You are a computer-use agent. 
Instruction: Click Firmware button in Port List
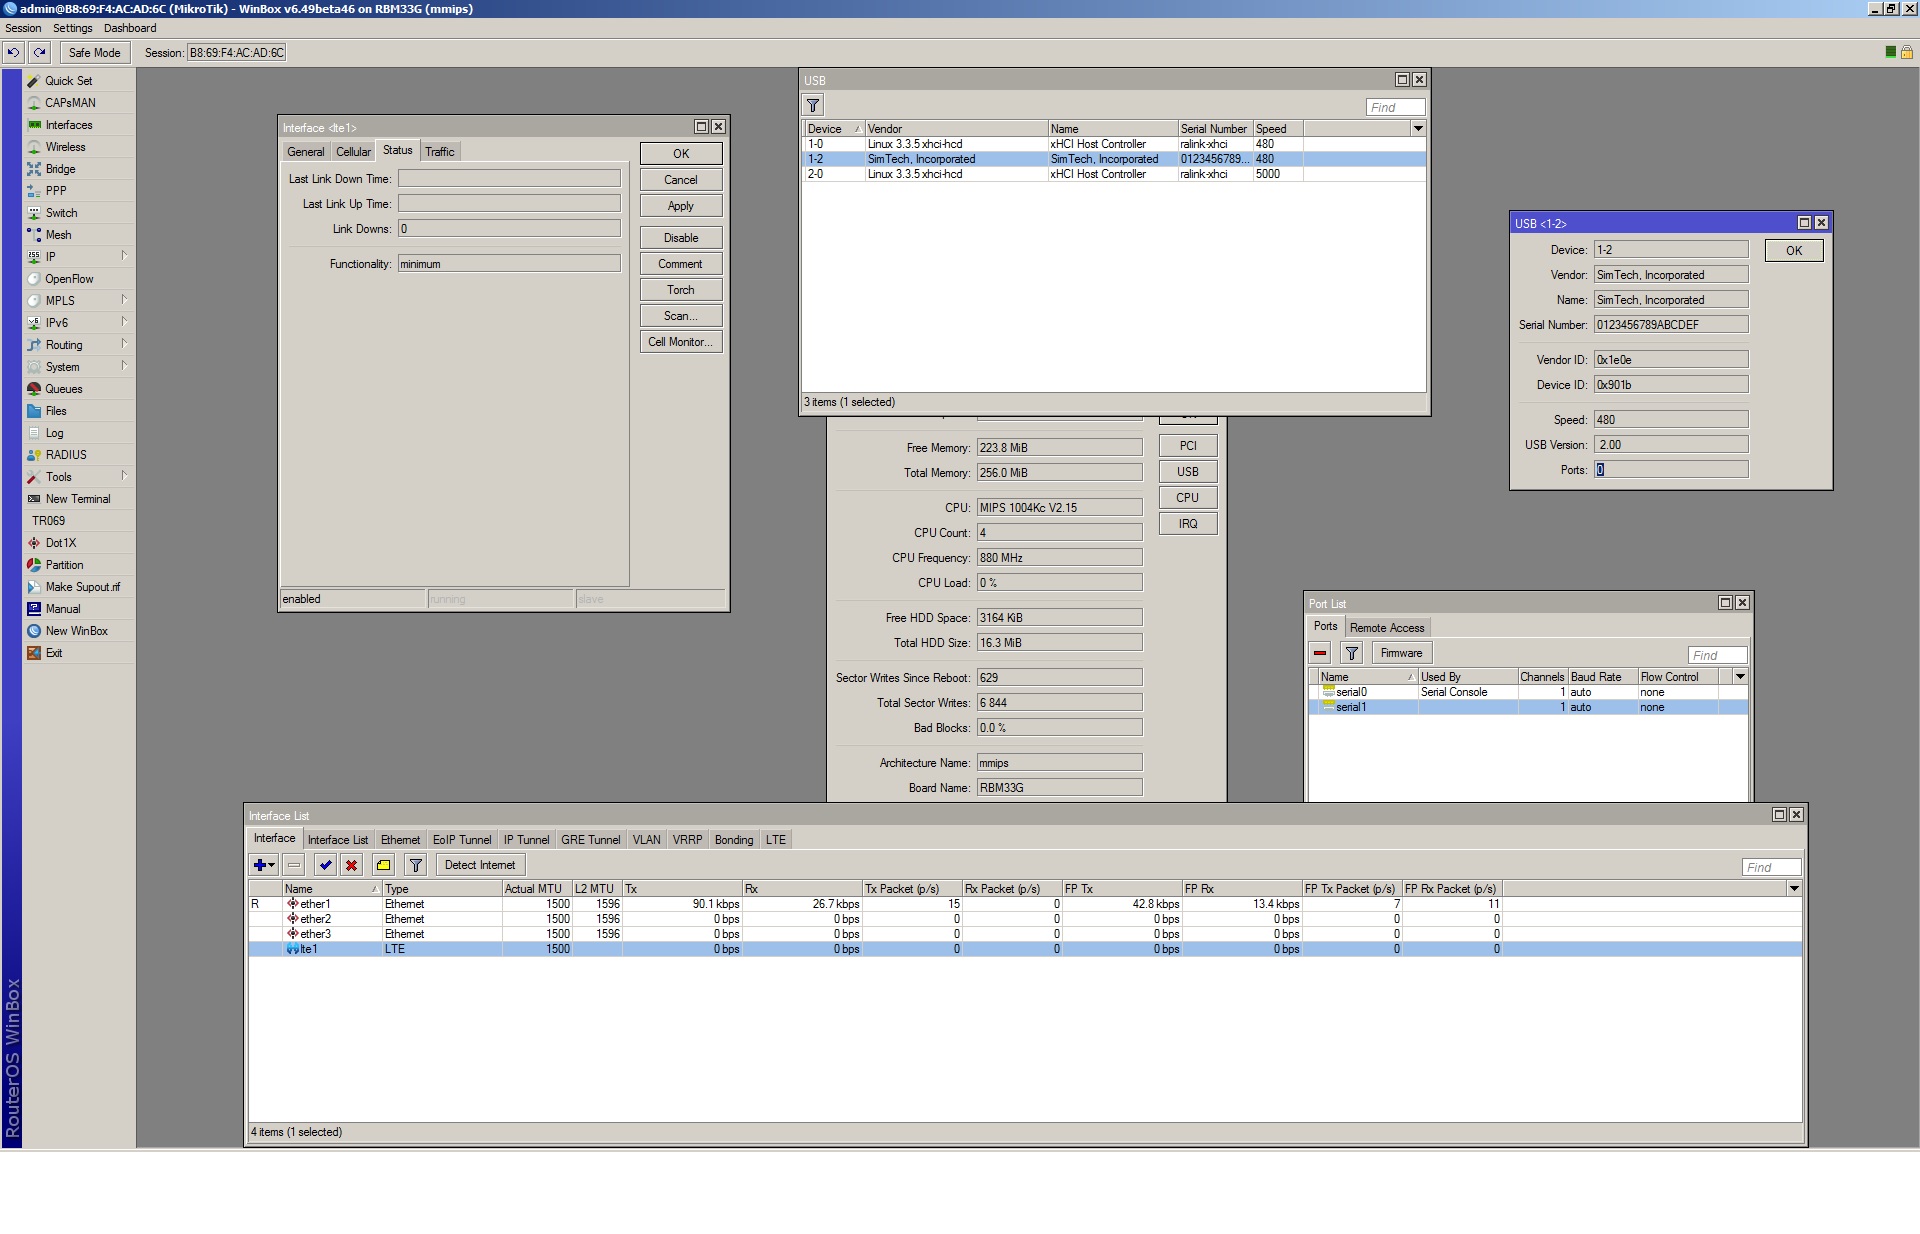1401,653
